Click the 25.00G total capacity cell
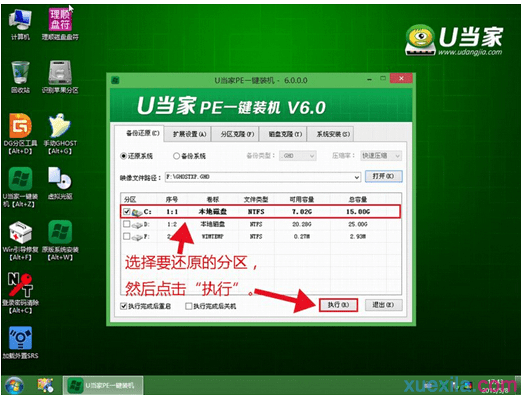 coord(358,224)
